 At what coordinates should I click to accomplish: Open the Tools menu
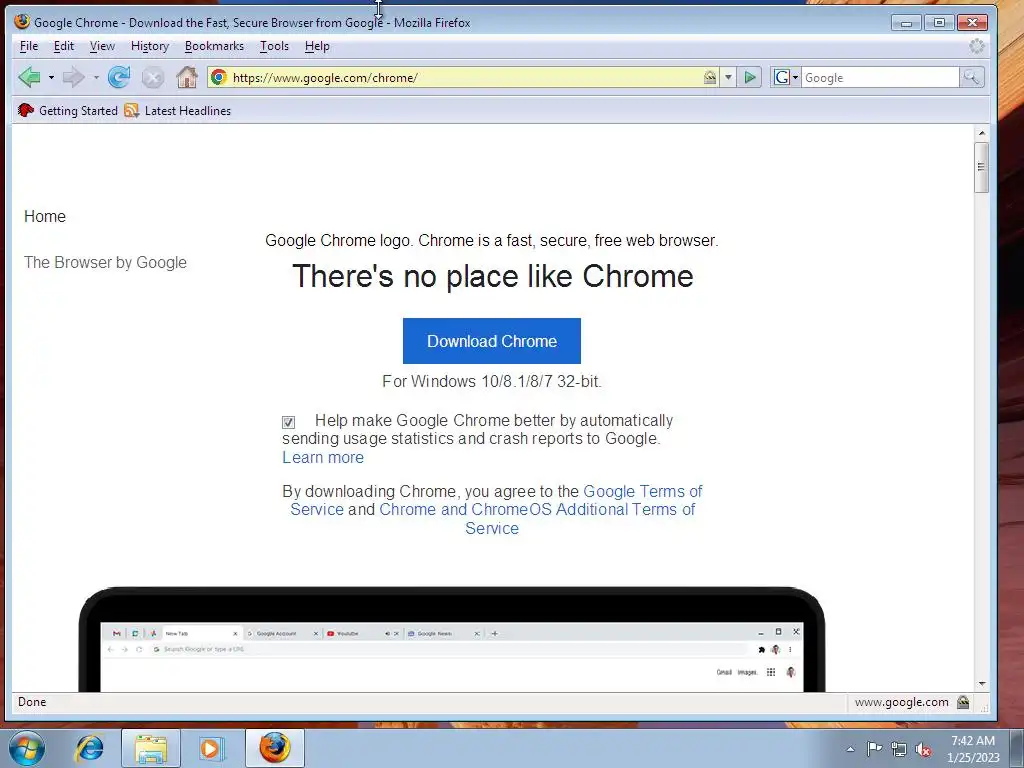click(274, 46)
